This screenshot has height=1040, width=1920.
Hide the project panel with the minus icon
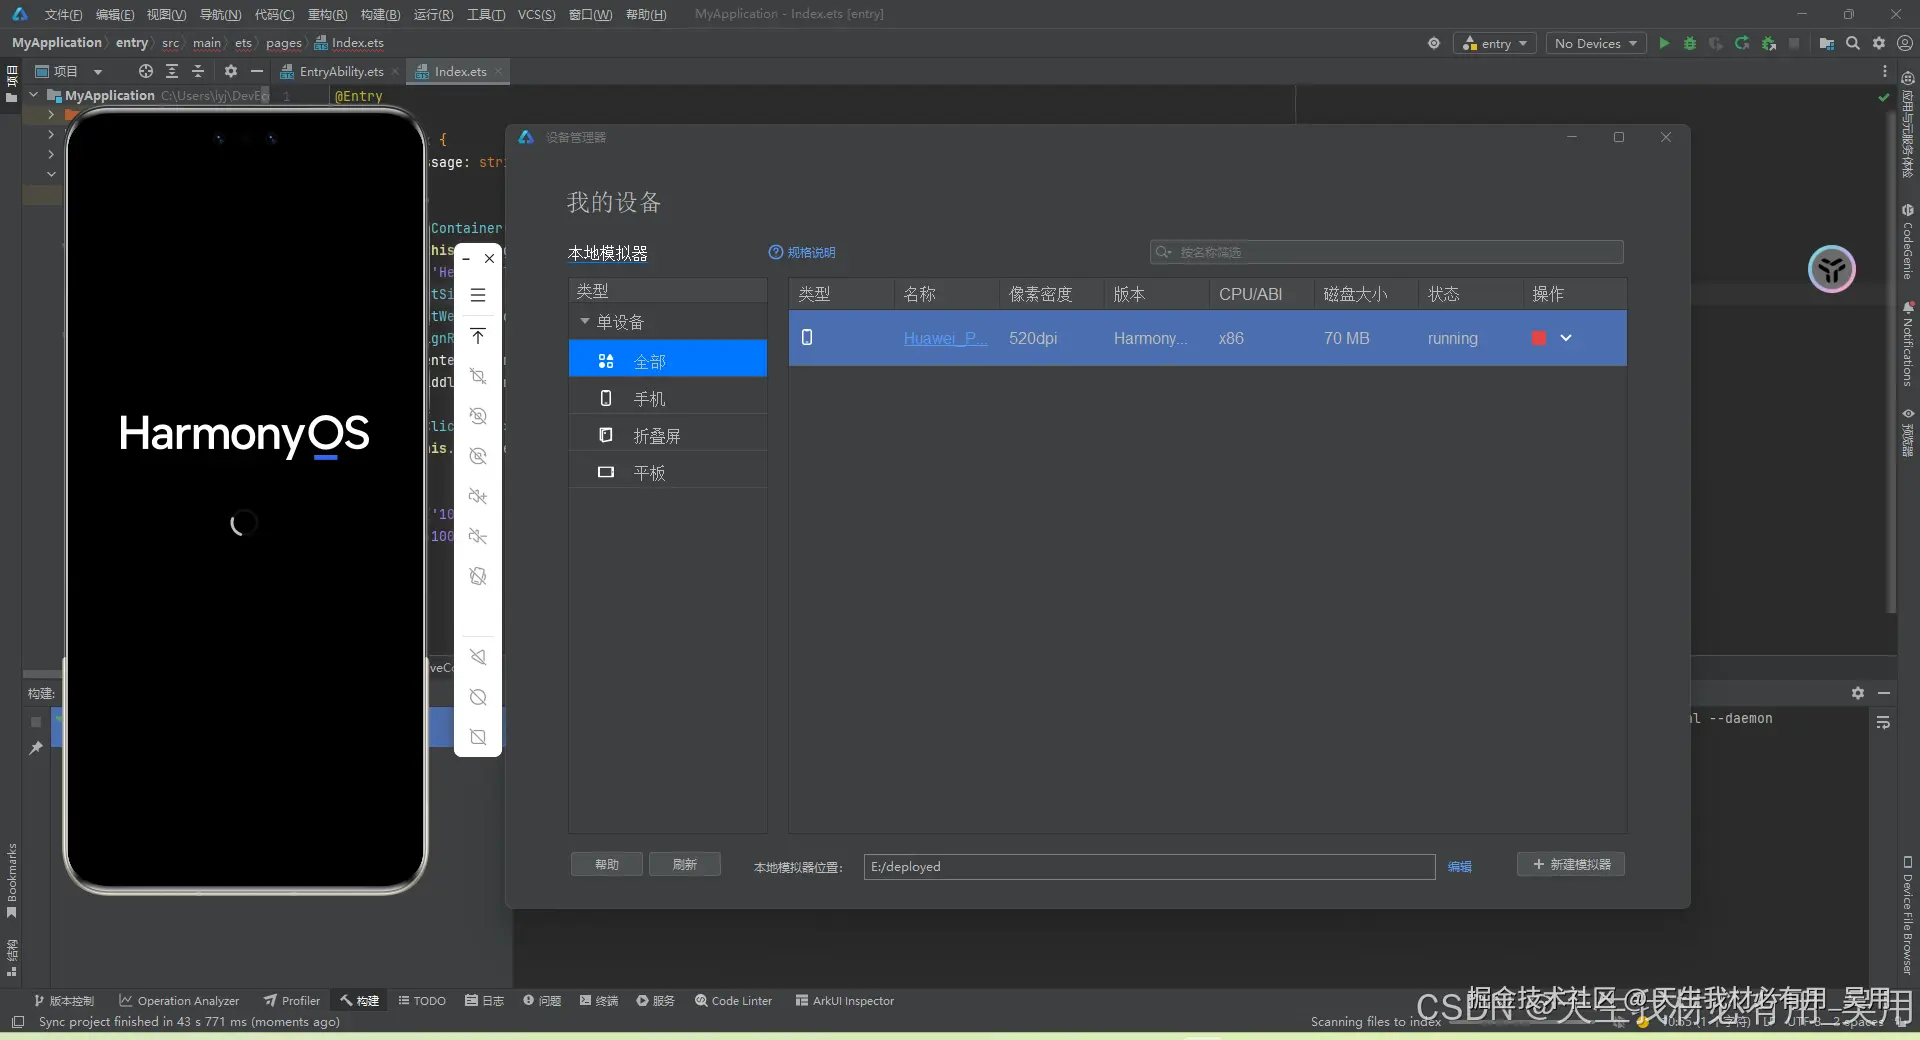(x=257, y=71)
